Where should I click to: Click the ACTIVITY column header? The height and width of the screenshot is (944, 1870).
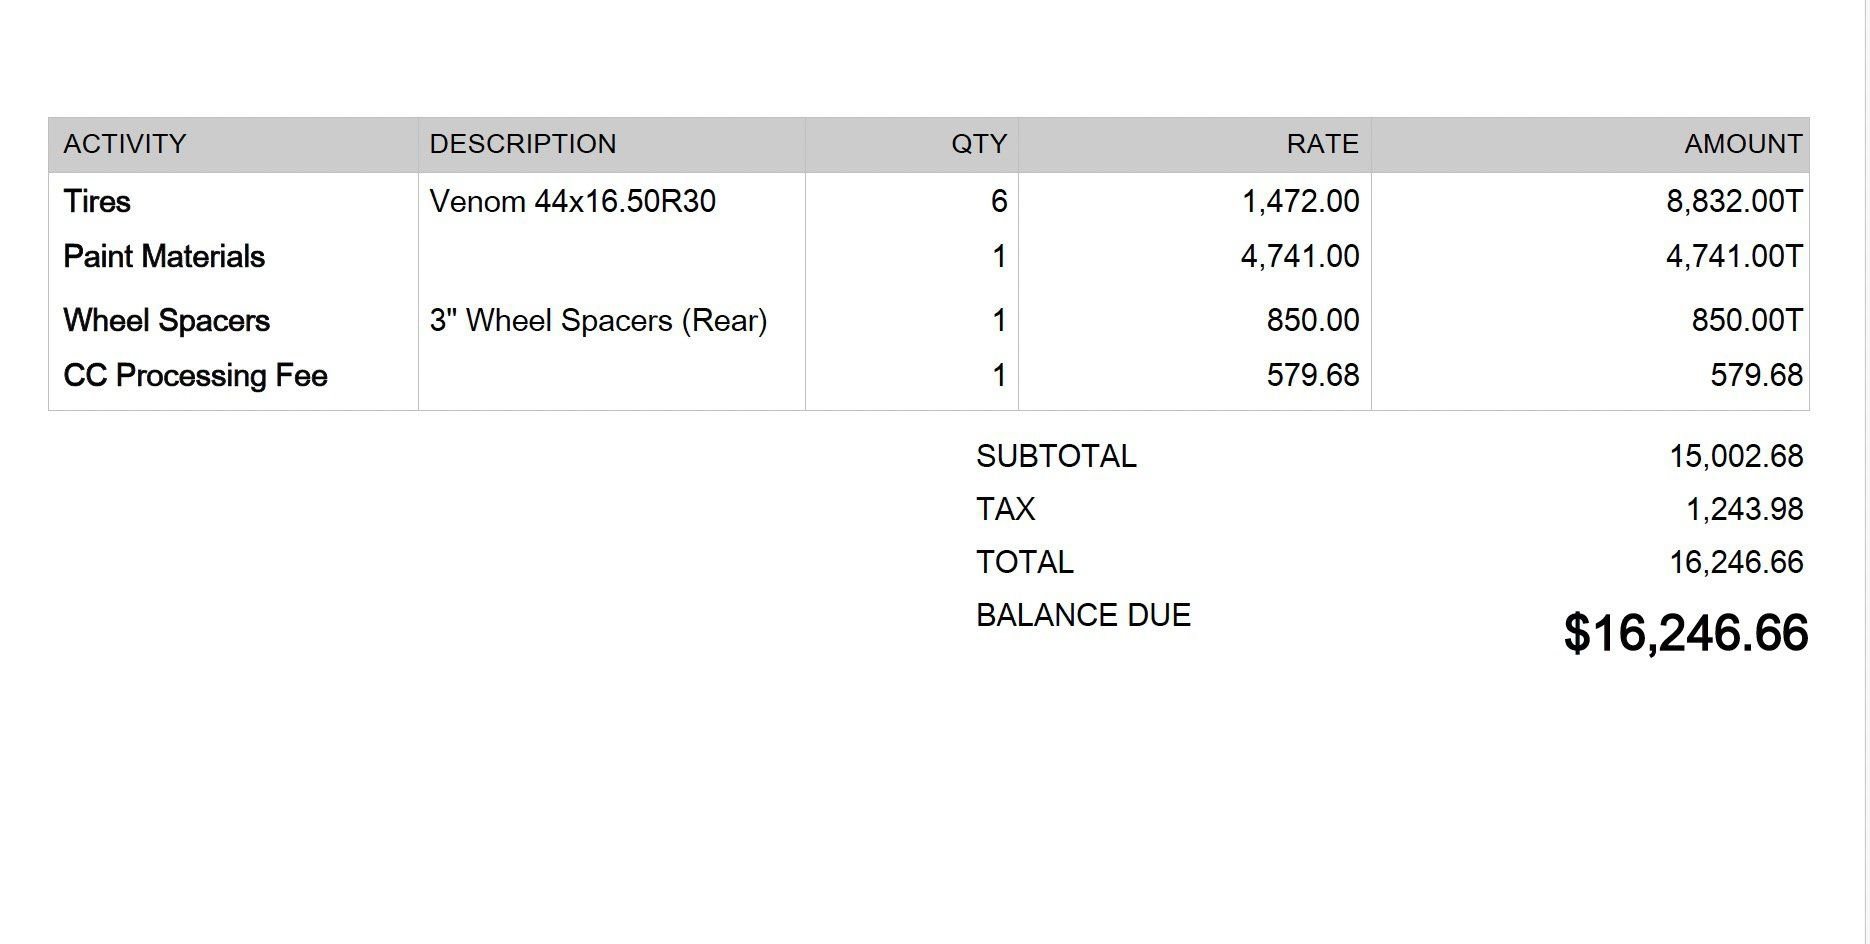[x=125, y=144]
